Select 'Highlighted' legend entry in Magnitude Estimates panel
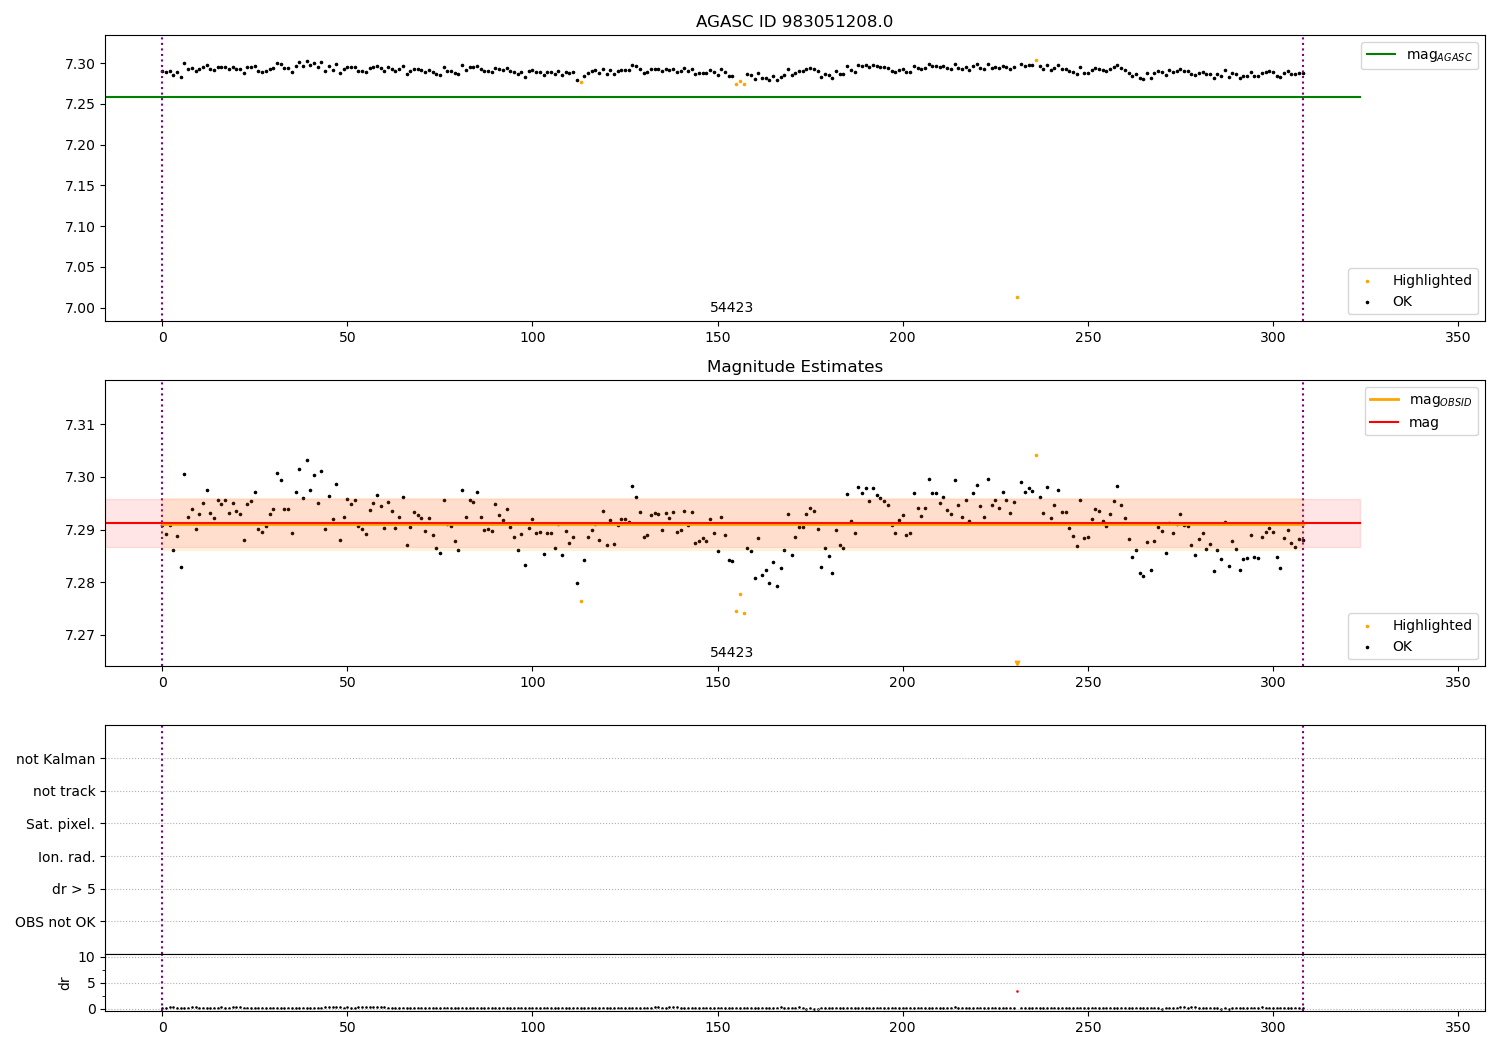Image resolution: width=1500 pixels, height=1050 pixels. (x=1432, y=626)
